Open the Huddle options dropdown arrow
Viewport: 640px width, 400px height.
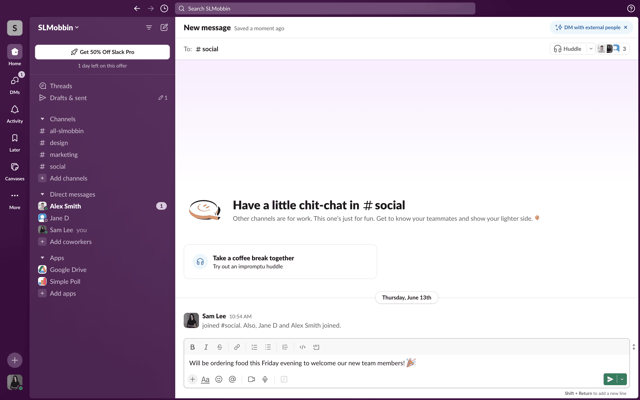tap(591, 49)
